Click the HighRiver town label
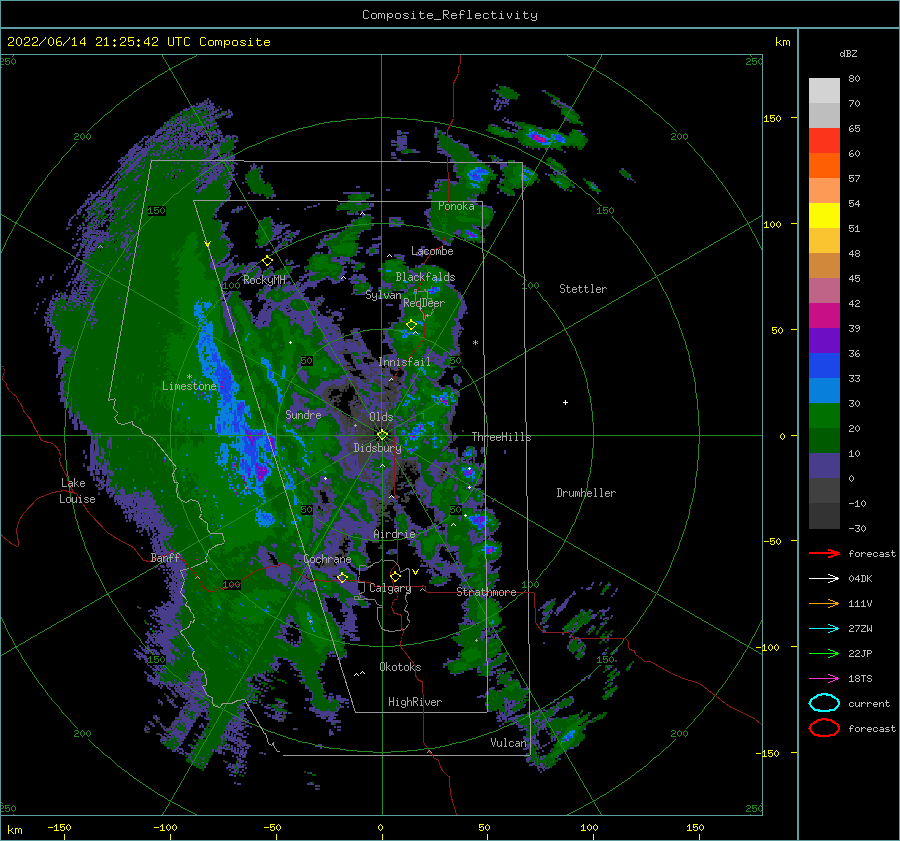 pyautogui.click(x=415, y=702)
